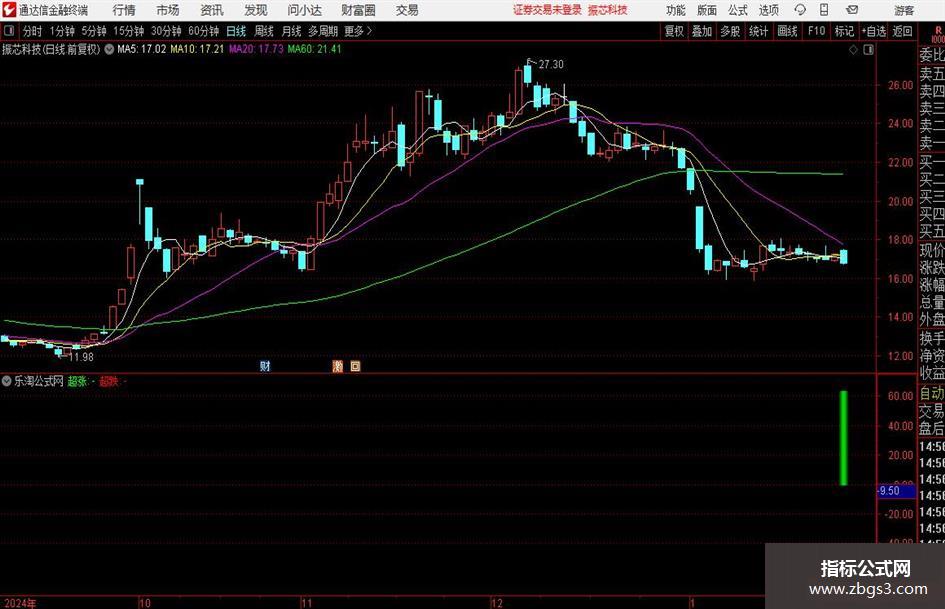The image size is (945, 609).
Task: Click the 27.30 high price label
Action: tap(551, 64)
